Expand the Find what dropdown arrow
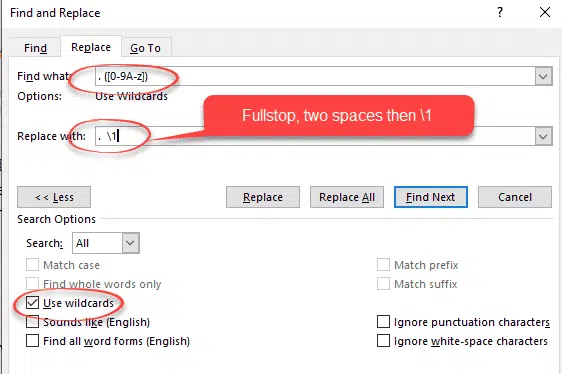Screen dimensions: 562x374 coord(543,76)
